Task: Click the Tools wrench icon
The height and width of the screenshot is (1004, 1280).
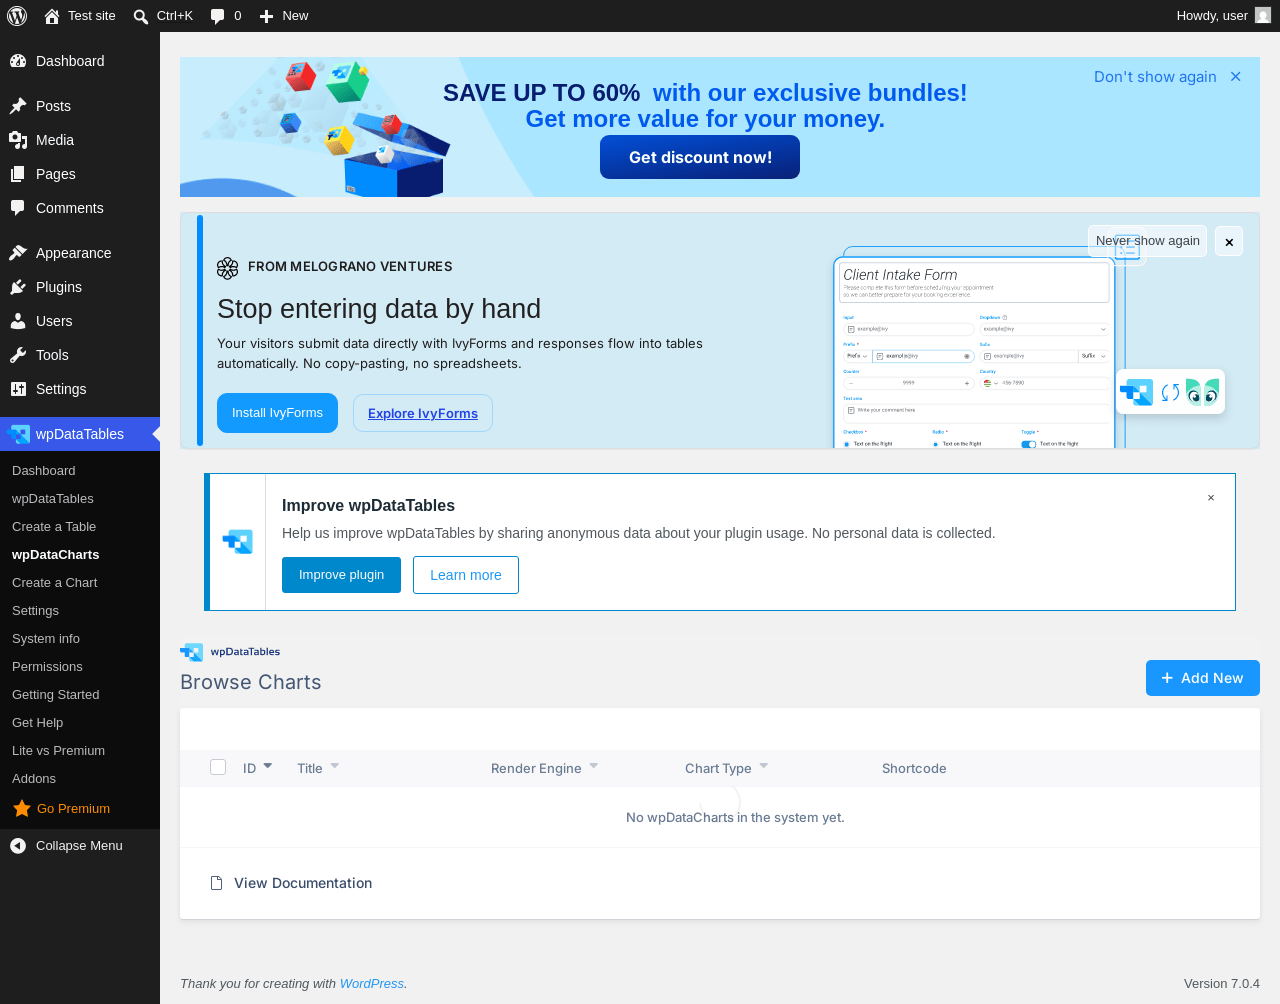Action: (18, 355)
